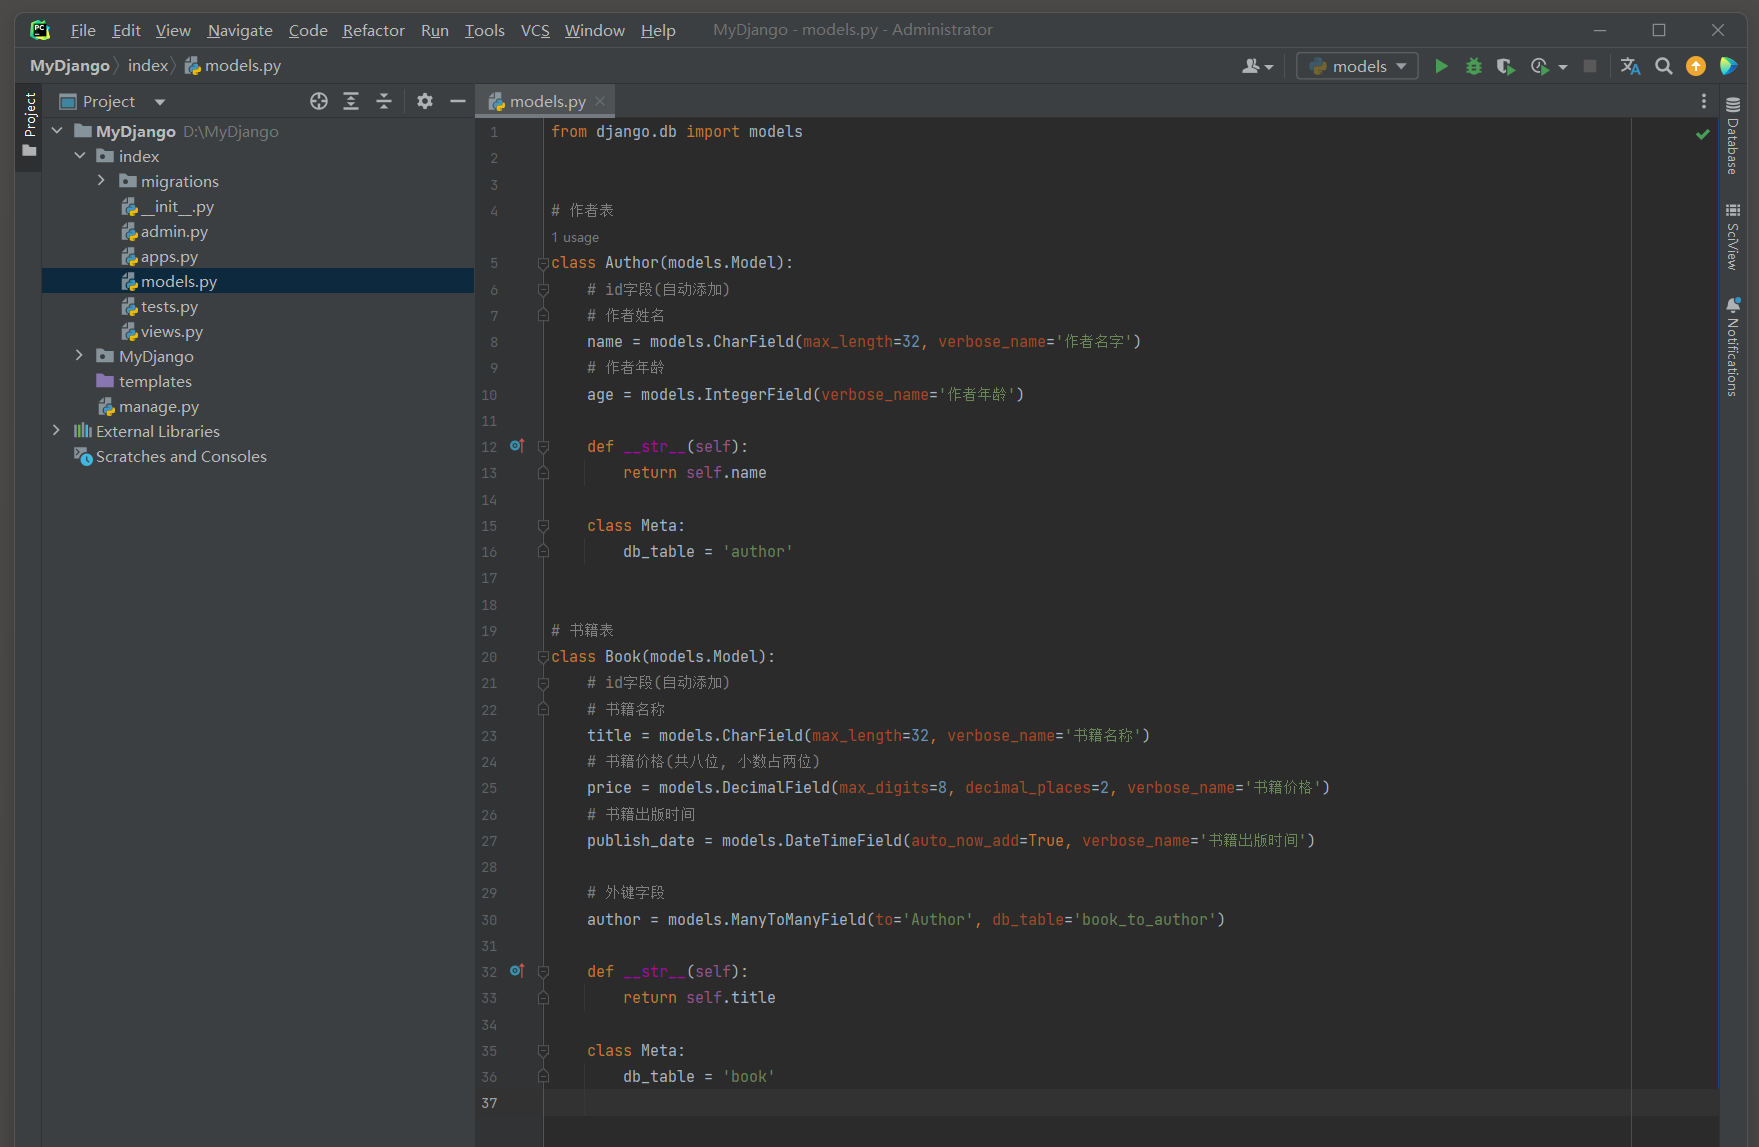Open the user account menu icon
The width and height of the screenshot is (1759, 1147).
pyautogui.click(x=1257, y=66)
